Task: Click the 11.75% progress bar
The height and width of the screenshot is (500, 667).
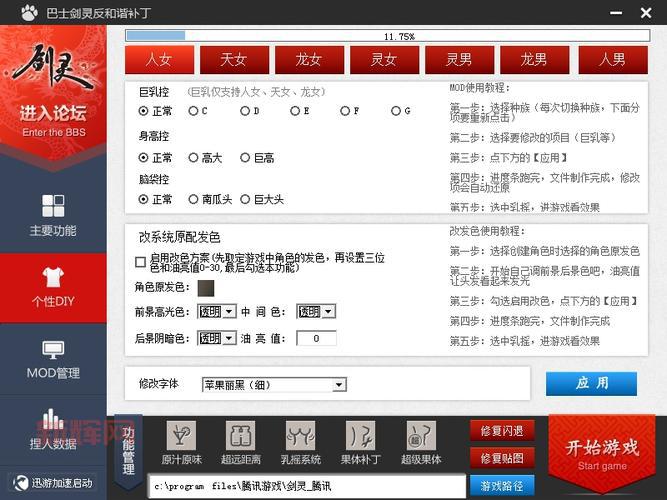Action: click(388, 36)
